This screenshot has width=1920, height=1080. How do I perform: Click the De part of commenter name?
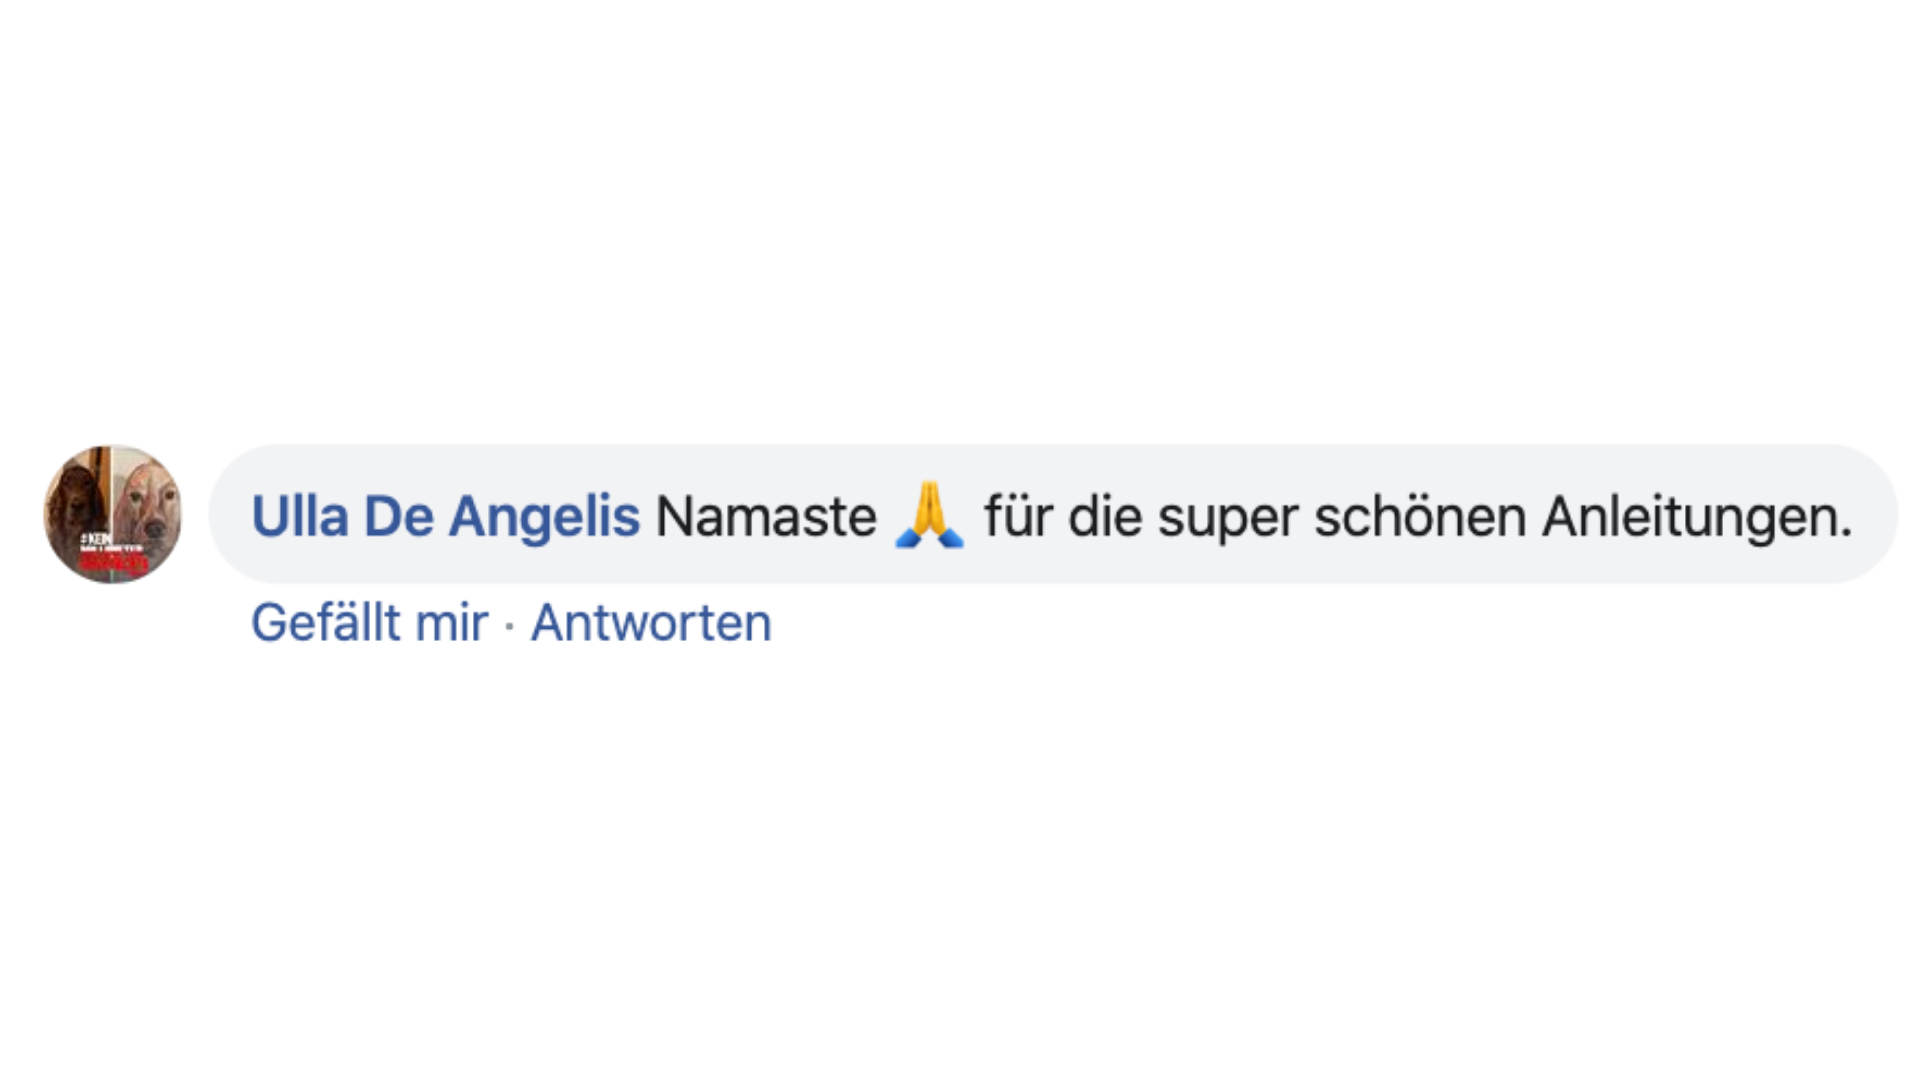click(x=398, y=517)
